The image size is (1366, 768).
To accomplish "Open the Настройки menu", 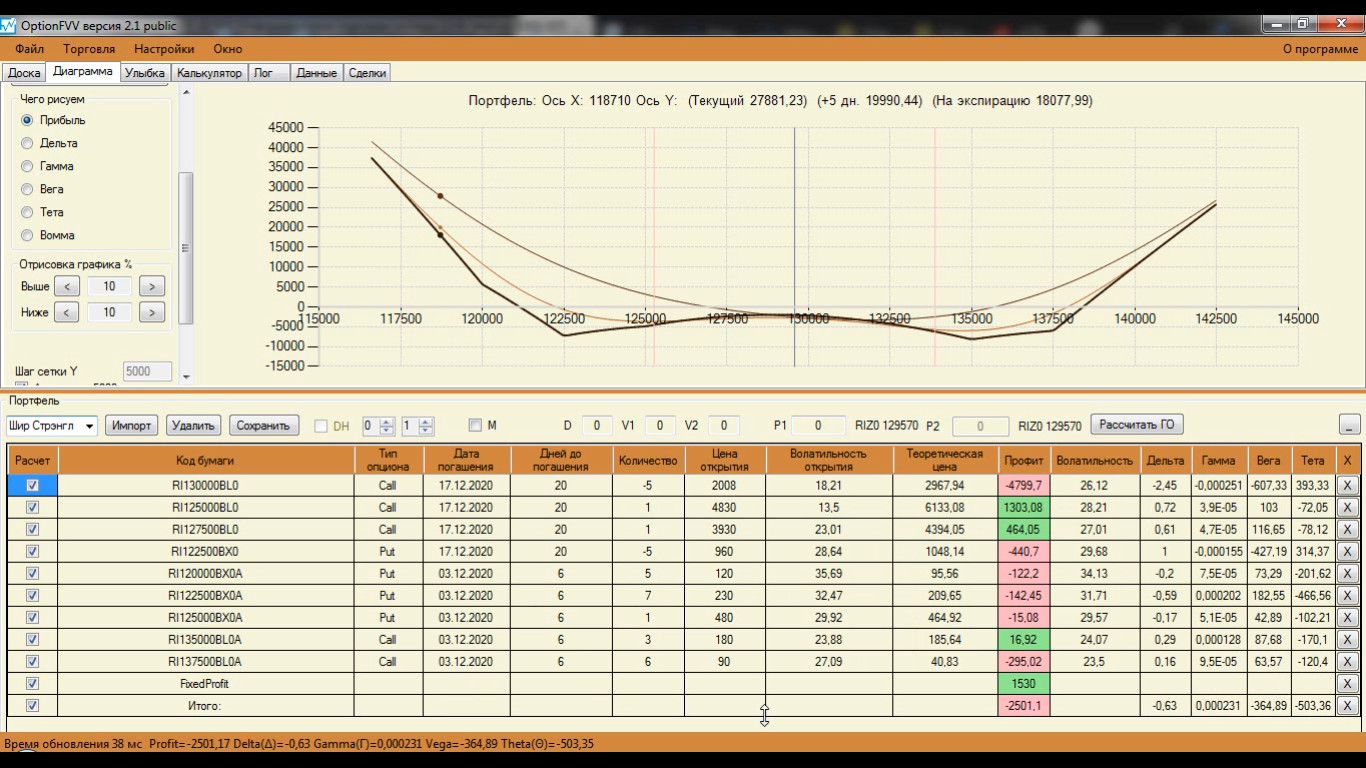I will point(164,48).
